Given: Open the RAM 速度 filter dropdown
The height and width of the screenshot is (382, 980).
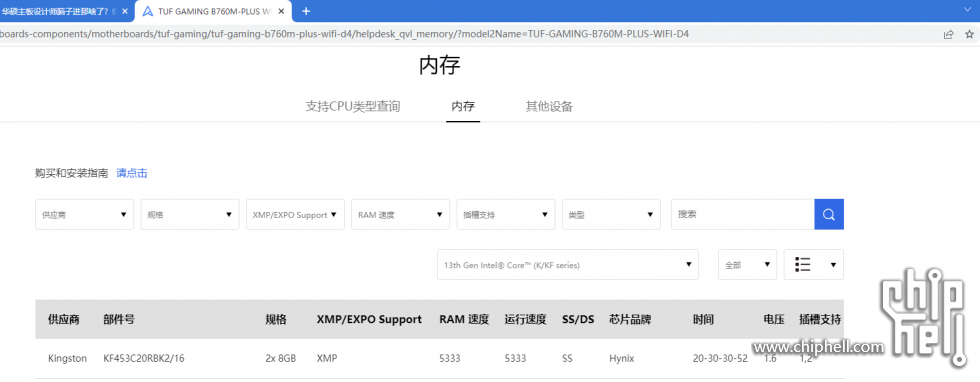Looking at the screenshot, I should tap(401, 214).
